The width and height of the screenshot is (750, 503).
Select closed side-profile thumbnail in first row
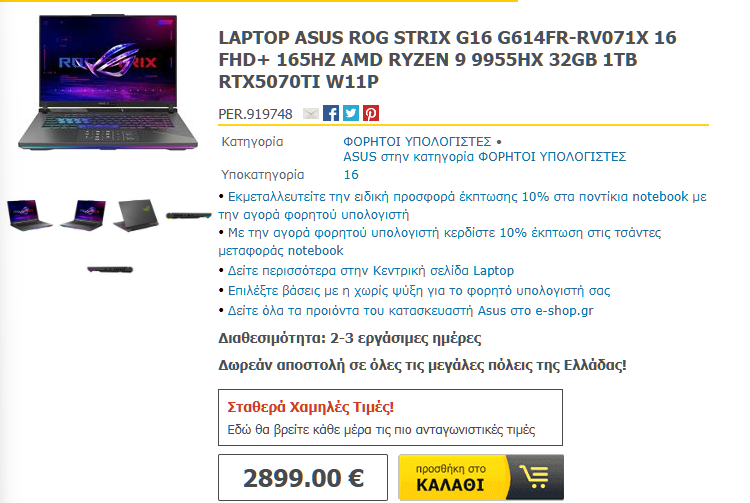pyautogui.click(x=189, y=216)
